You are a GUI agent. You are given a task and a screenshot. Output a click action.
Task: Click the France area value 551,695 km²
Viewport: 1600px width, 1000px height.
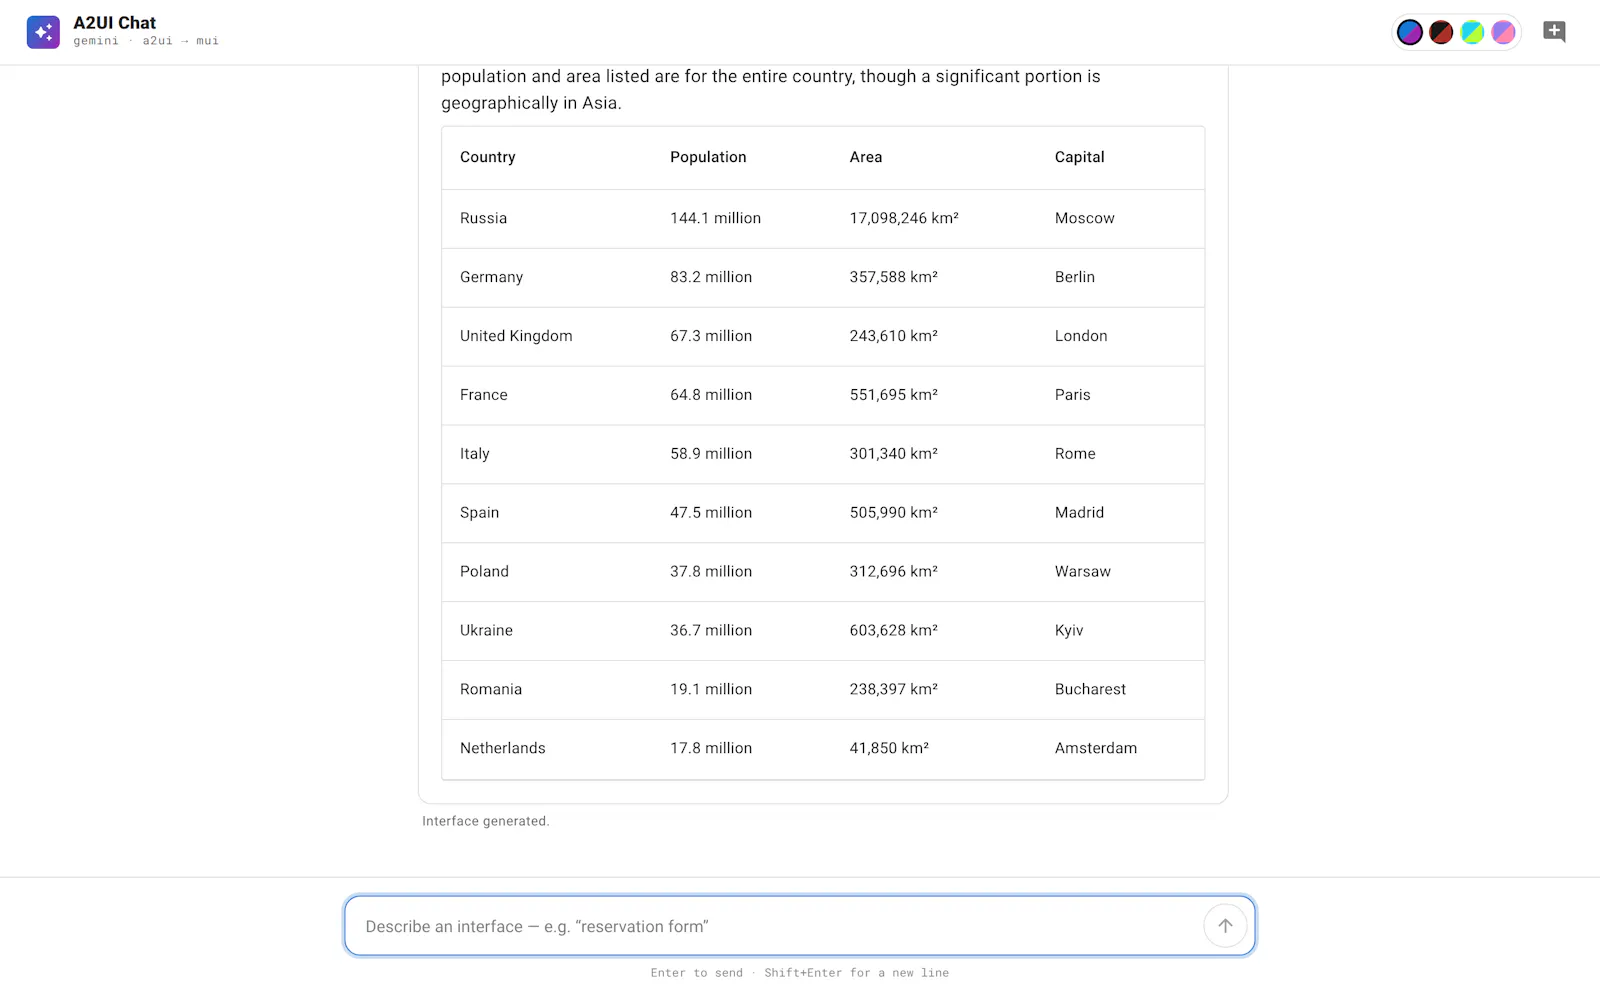893,395
